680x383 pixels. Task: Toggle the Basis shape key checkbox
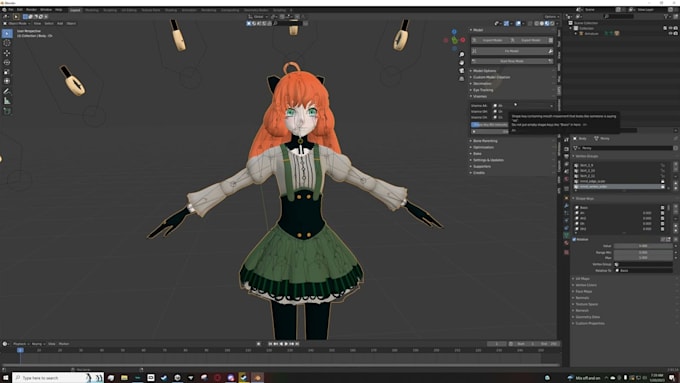(x=662, y=208)
